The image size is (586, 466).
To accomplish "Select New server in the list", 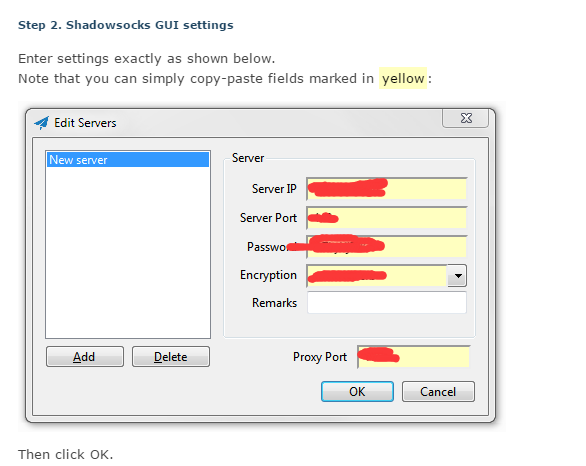I will (127, 160).
